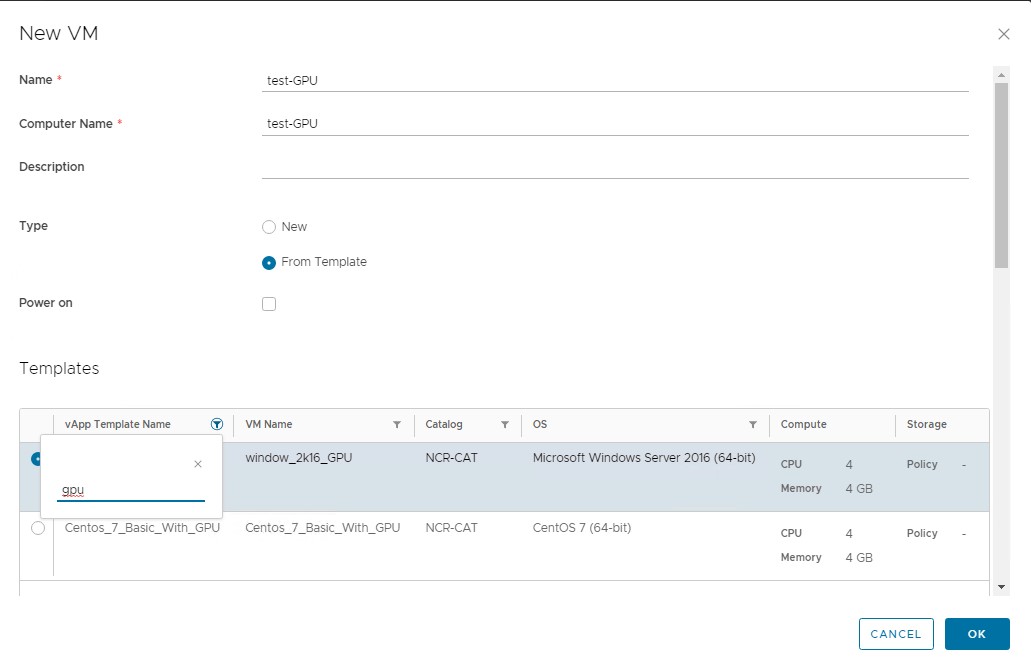Select the window_2k16_GPU template radio button
This screenshot has height=670, width=1031.
(x=38, y=458)
